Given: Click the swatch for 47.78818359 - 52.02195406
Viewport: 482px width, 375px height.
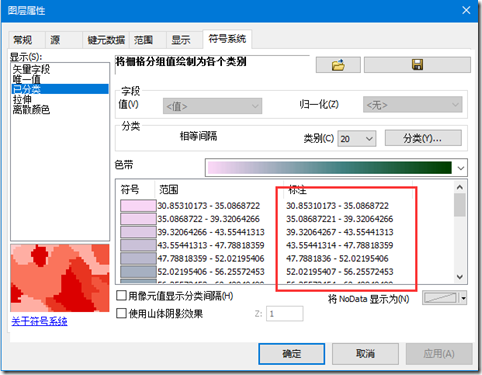Looking at the screenshot, I should pos(138,258).
